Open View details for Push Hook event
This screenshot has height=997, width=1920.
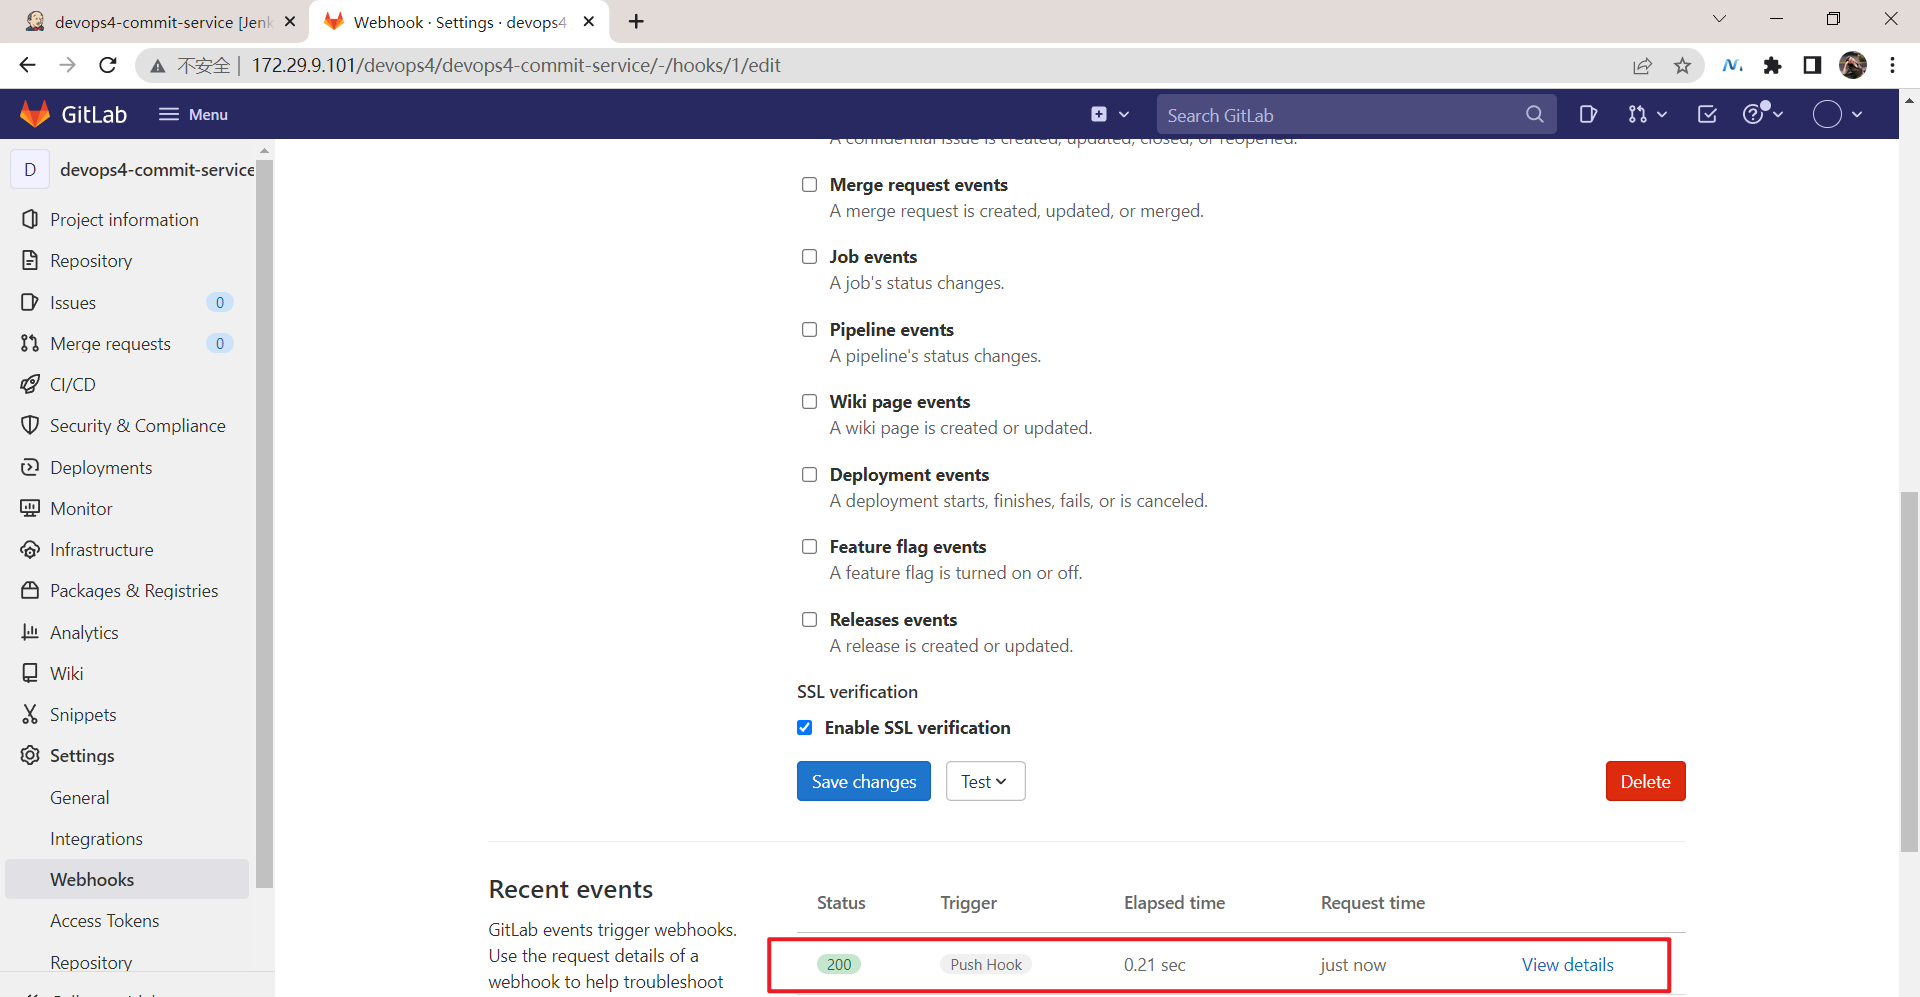1567,964
